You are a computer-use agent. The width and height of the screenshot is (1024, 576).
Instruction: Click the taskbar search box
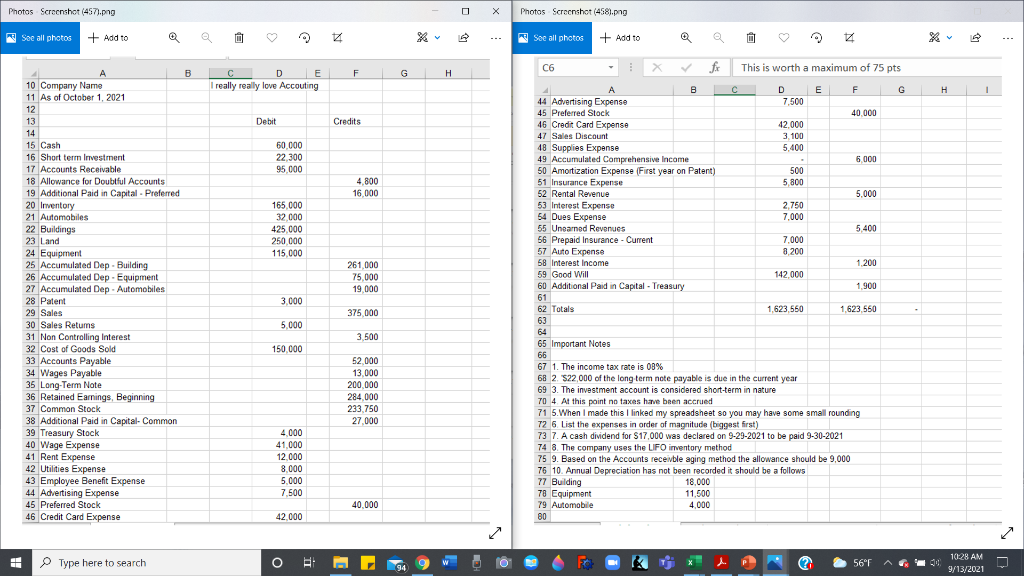point(146,562)
